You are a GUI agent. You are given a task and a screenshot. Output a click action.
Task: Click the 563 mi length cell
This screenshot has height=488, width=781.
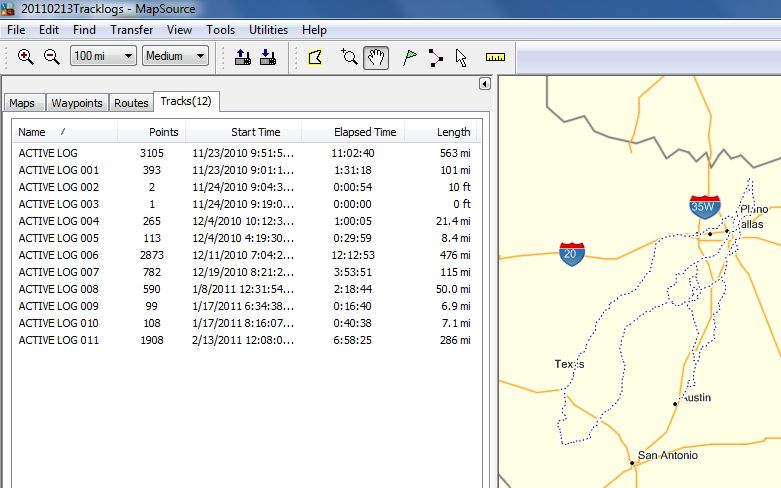[455, 153]
